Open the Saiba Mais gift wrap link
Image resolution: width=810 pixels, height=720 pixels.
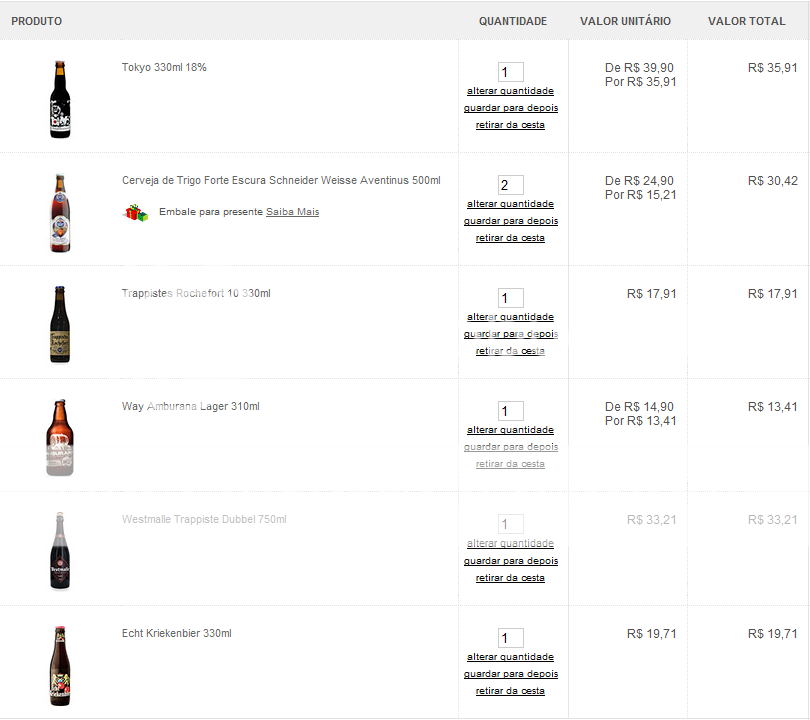coord(292,212)
